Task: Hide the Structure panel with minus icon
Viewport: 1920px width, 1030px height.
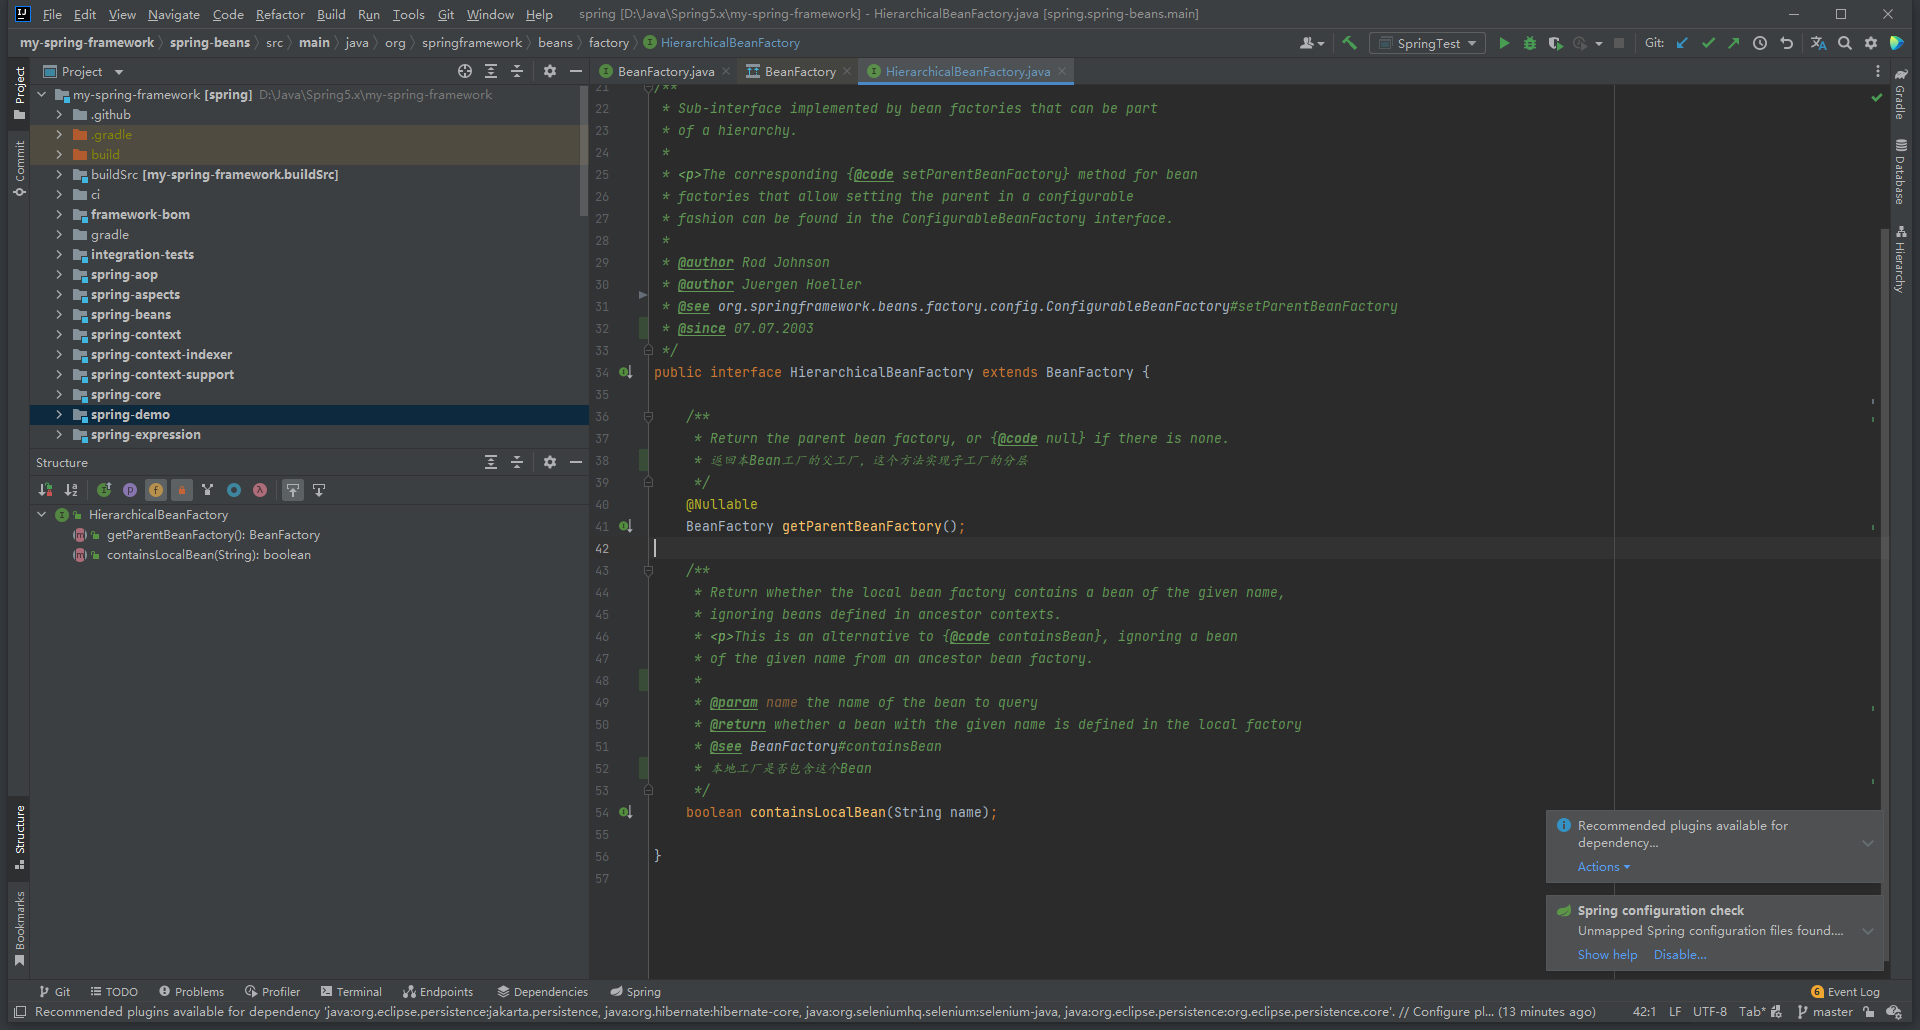Action: click(x=576, y=462)
